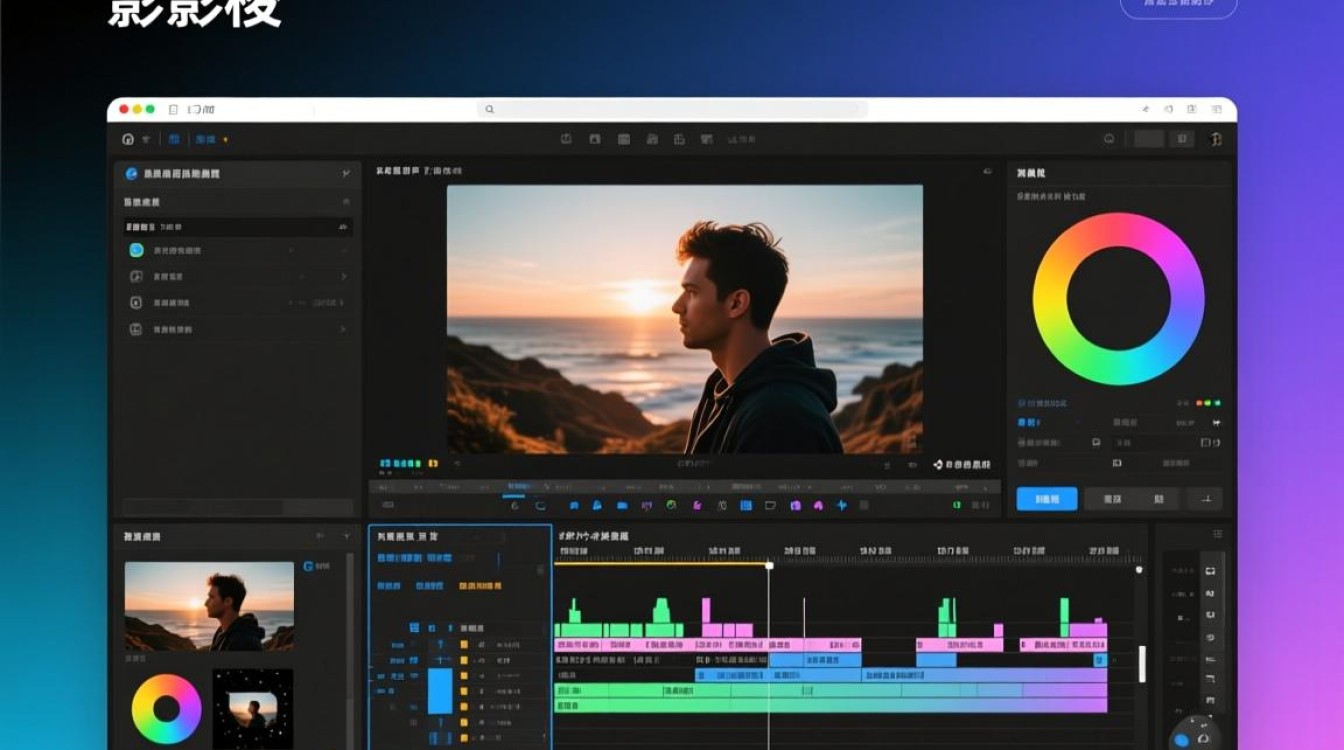Click the blue primary button below the color wheel
This screenshot has height=750, width=1344.
pyautogui.click(x=1046, y=499)
